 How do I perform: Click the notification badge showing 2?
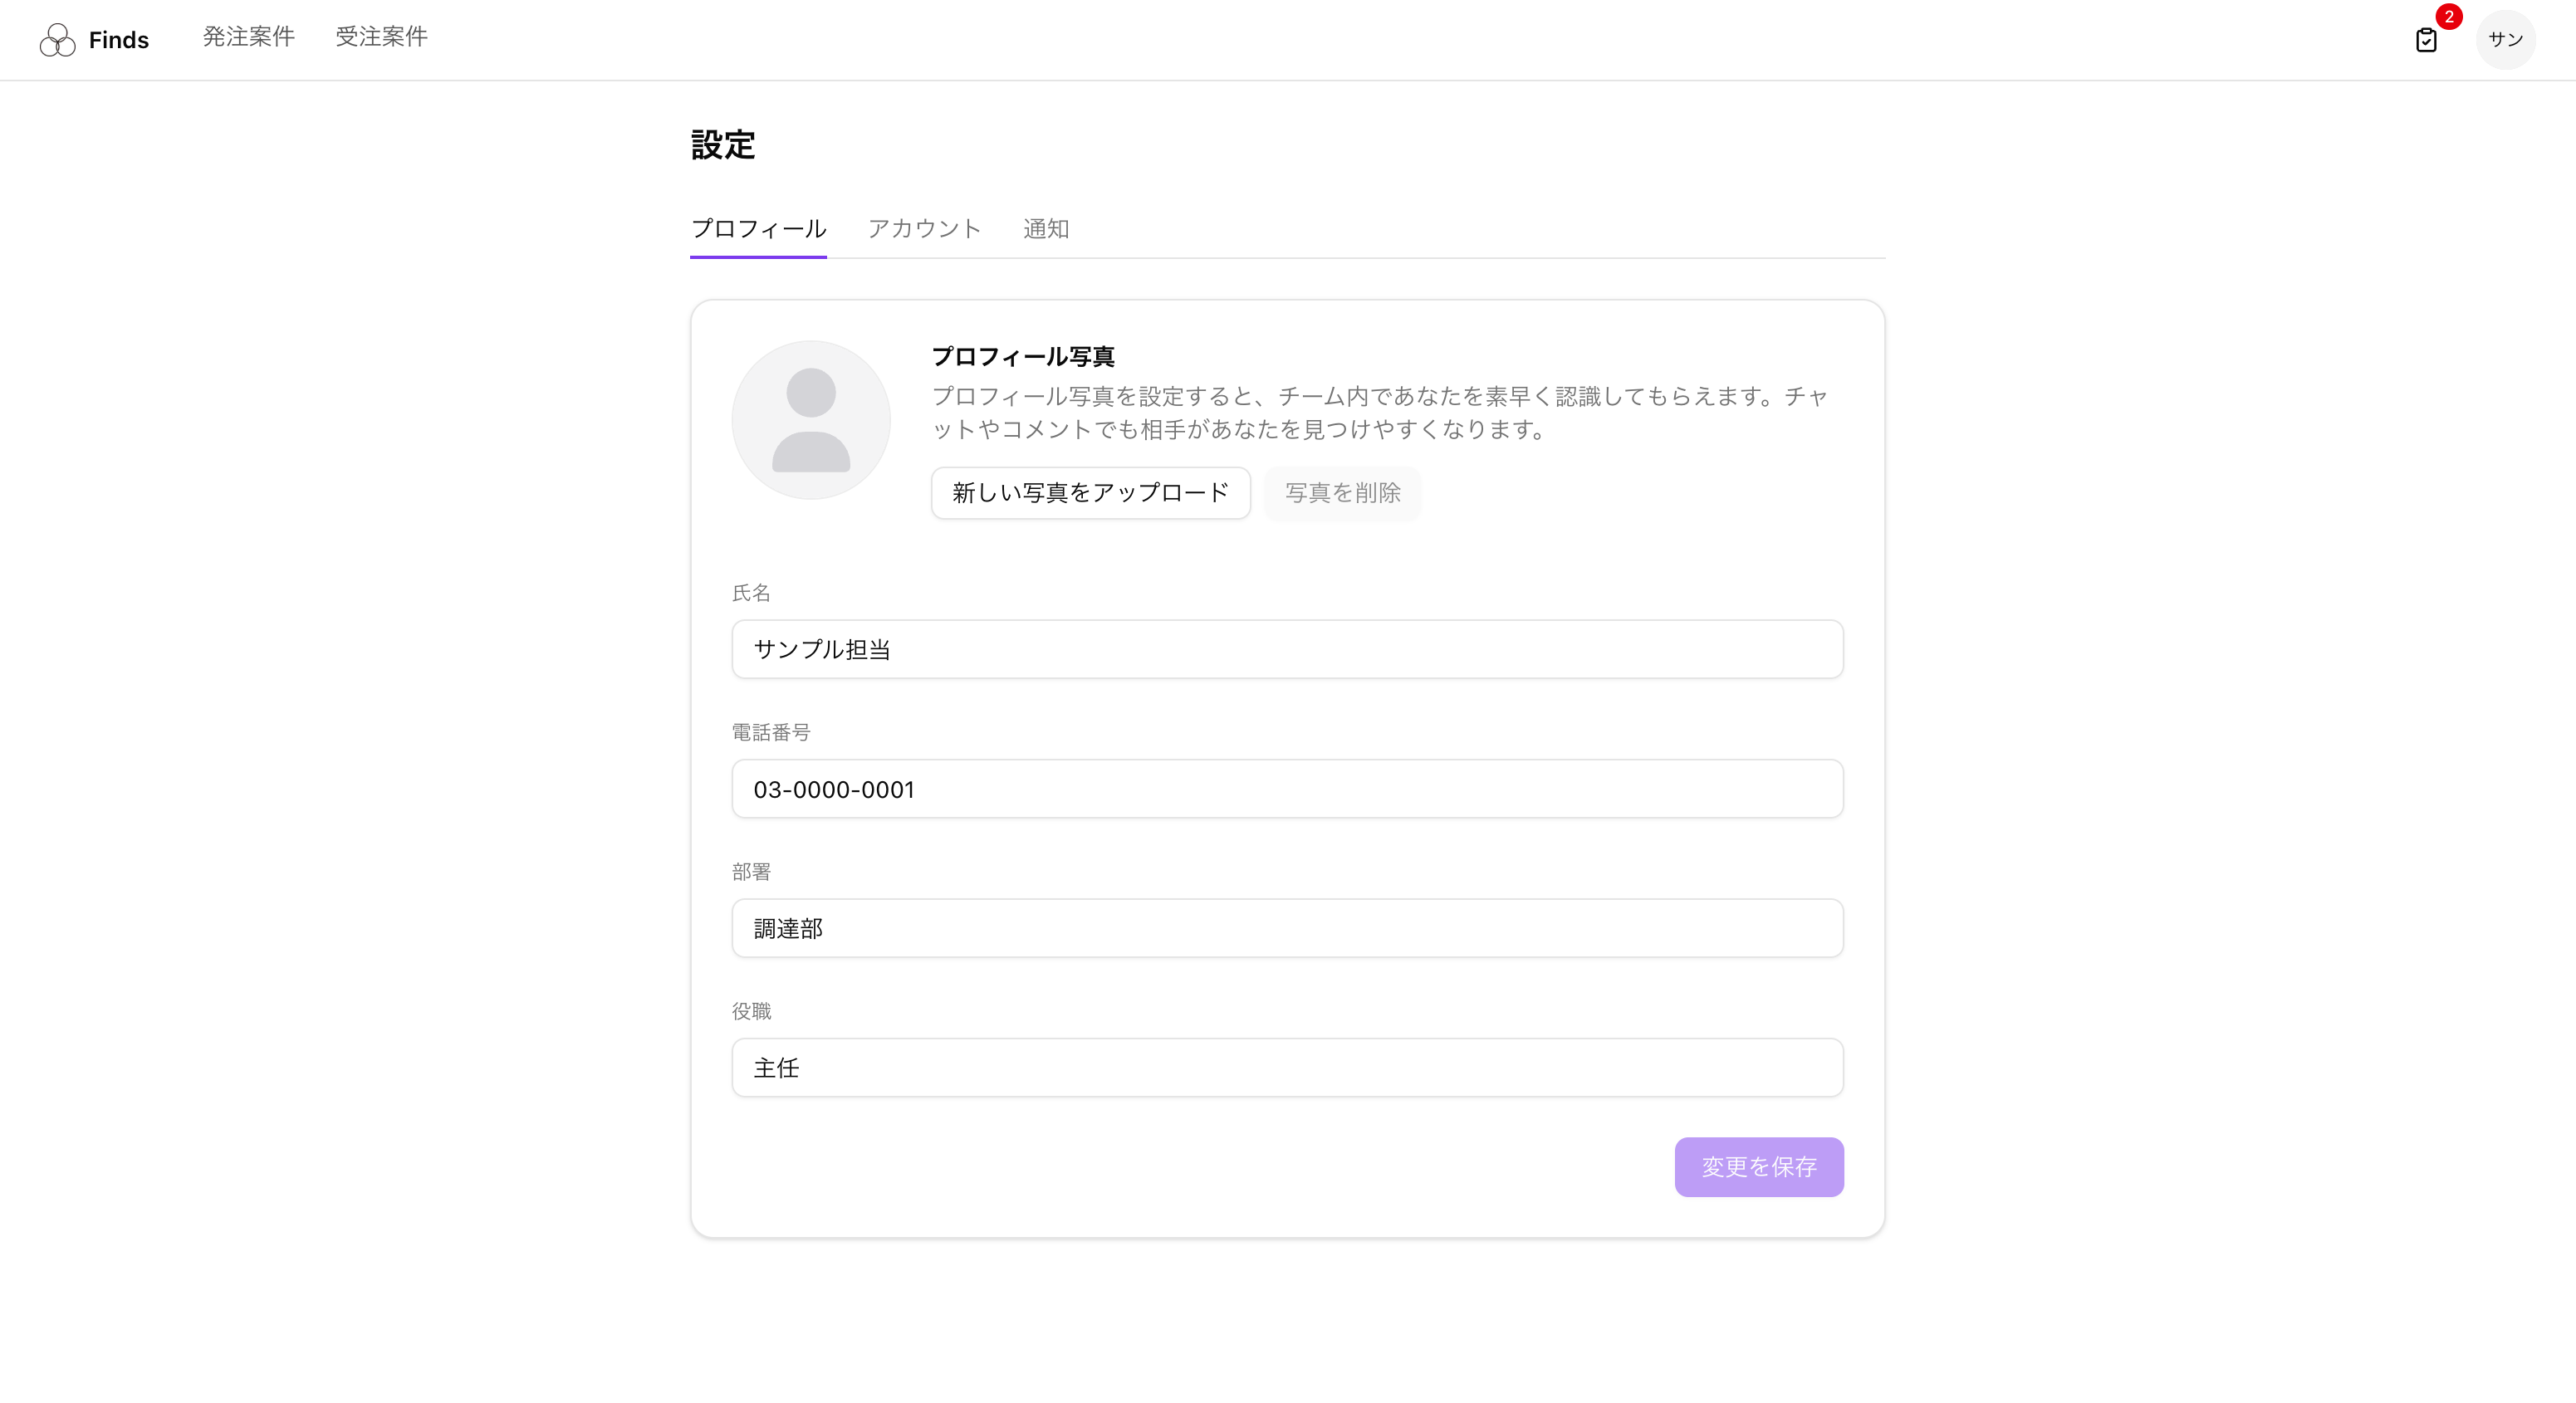coord(2448,17)
